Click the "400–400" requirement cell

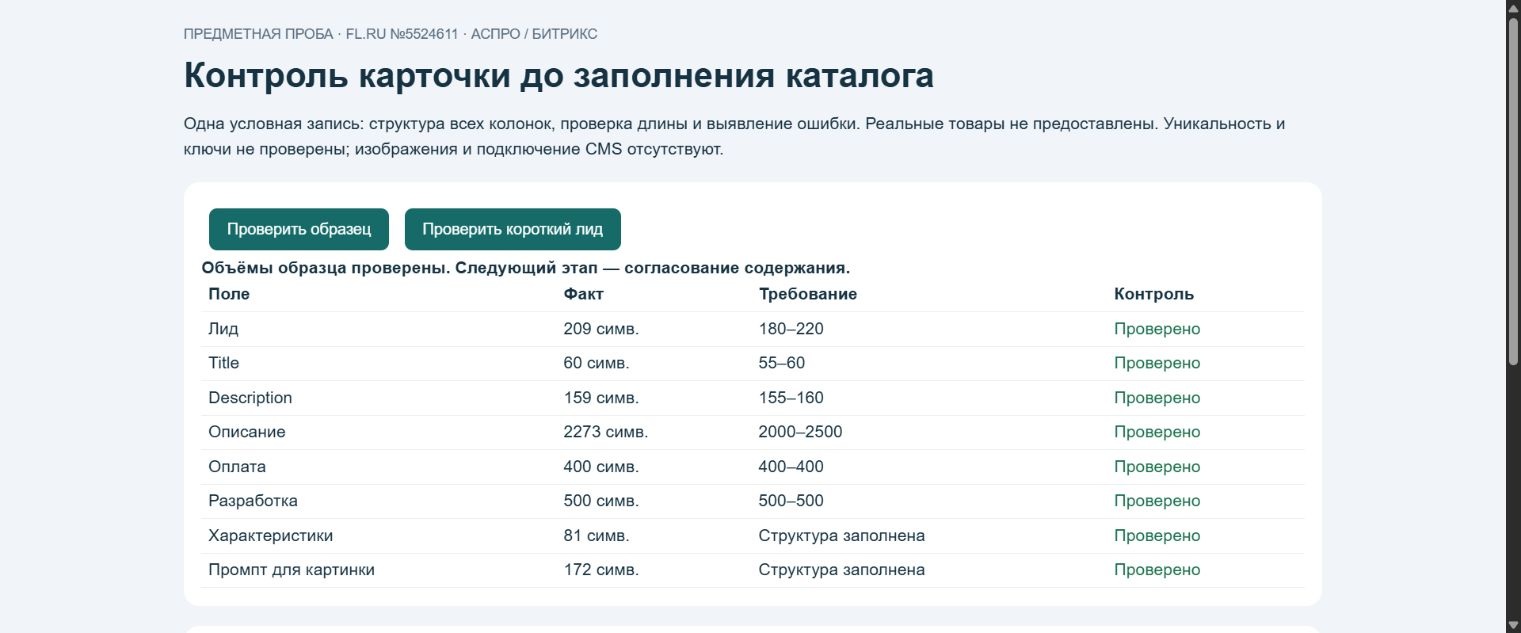click(x=791, y=467)
